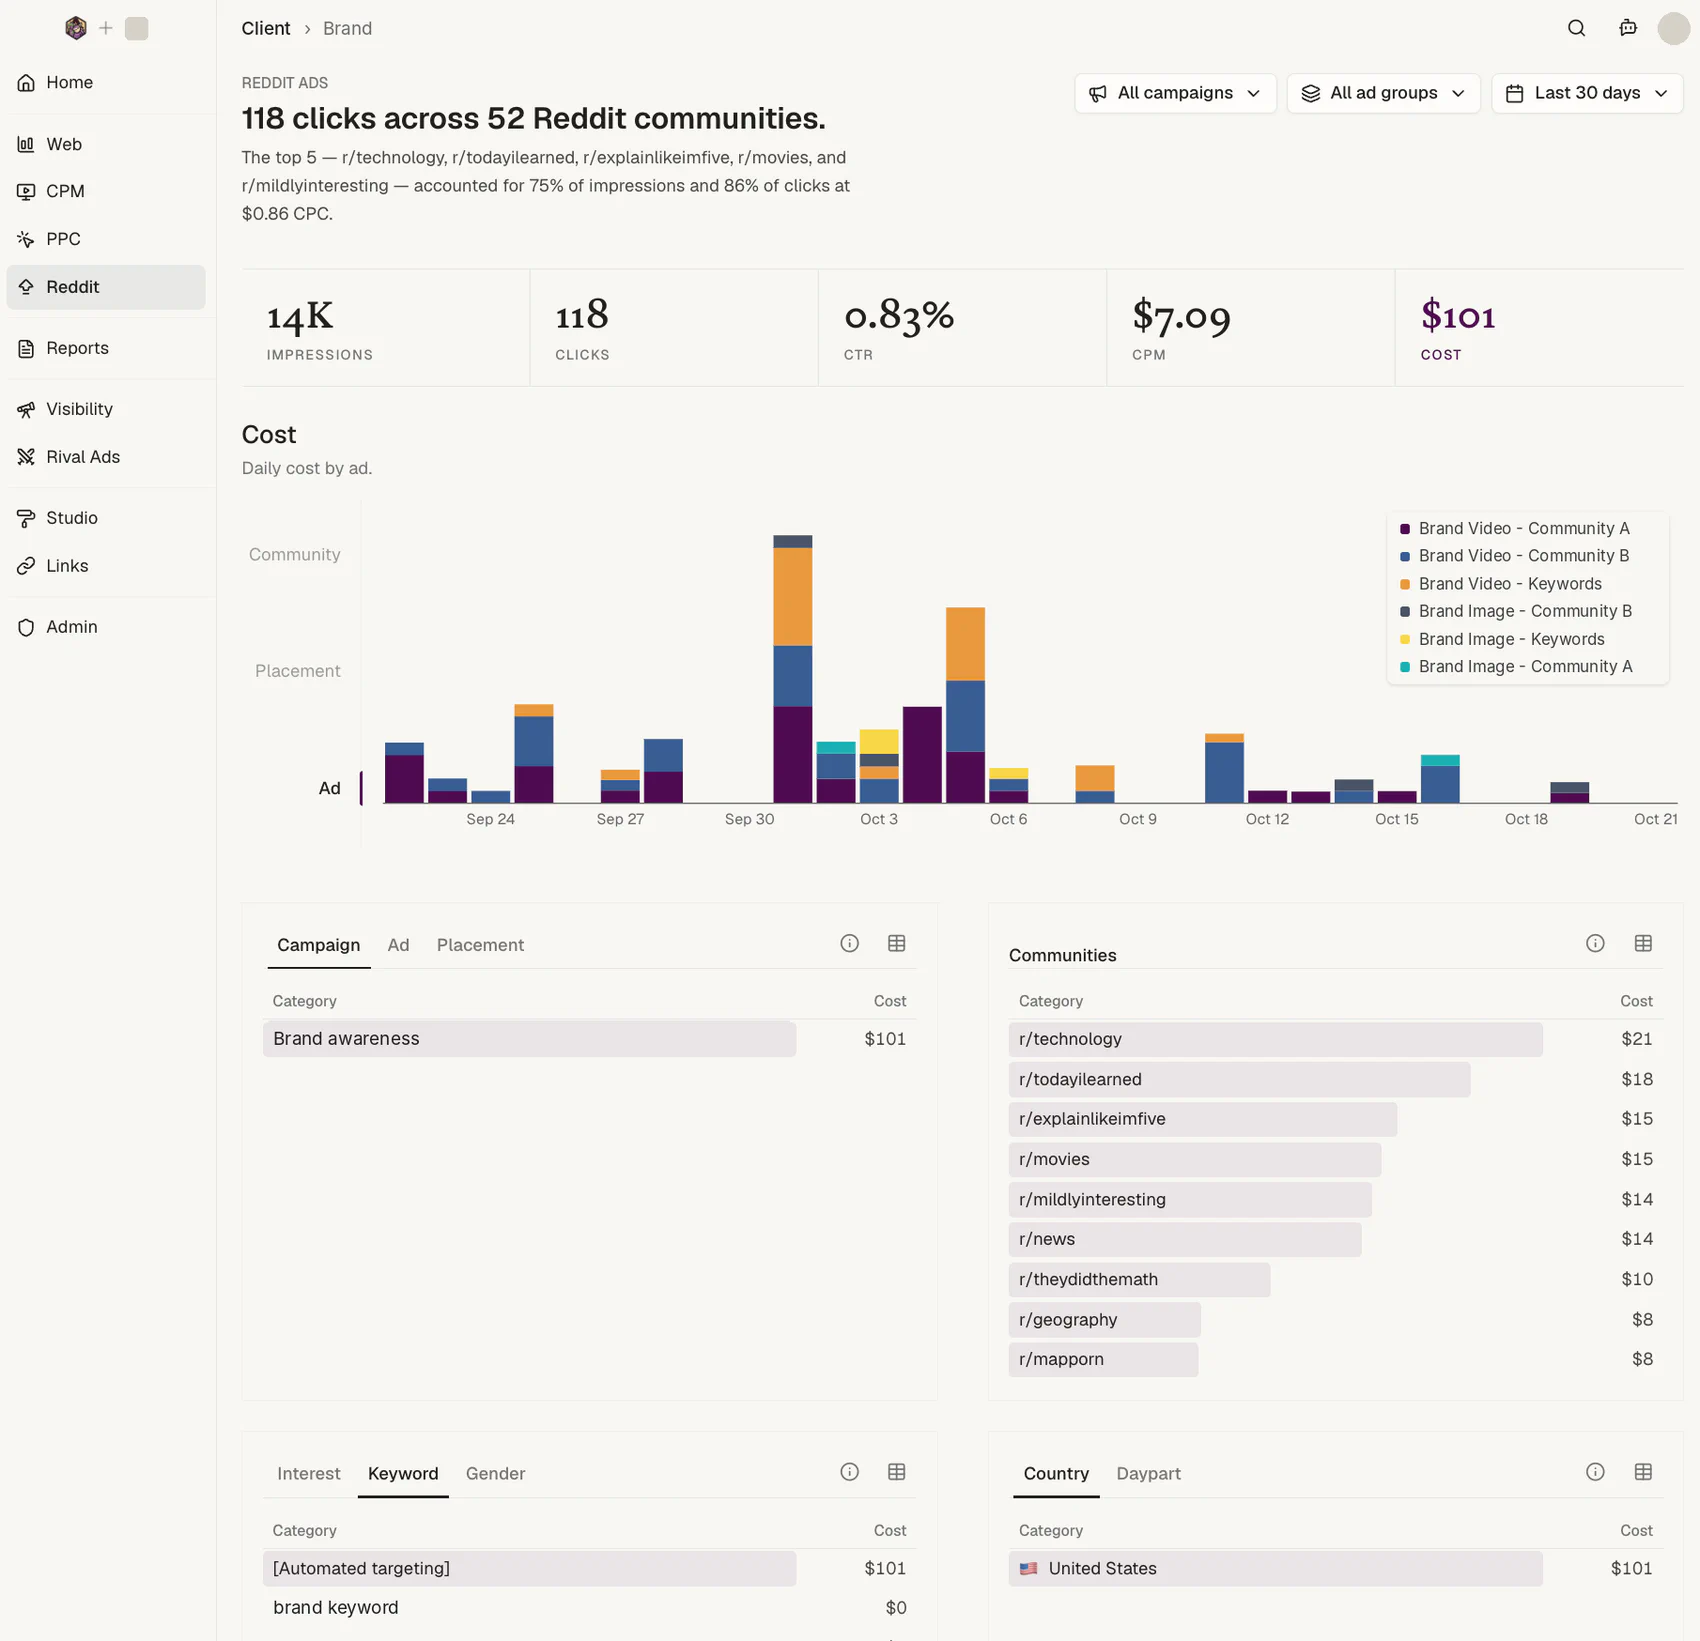This screenshot has width=1700, height=1641.
Task: Open table view for Country panel
Action: [1643, 1471]
